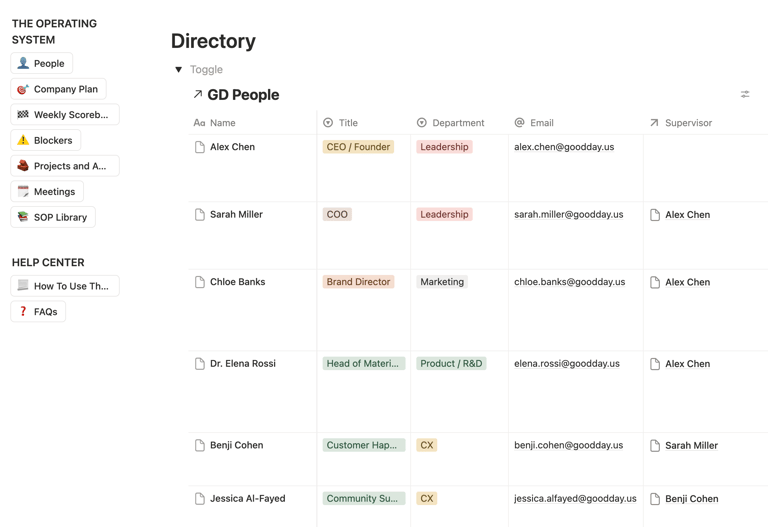Open the database view settings icon
Screen dimensions: 768x527
(745, 95)
